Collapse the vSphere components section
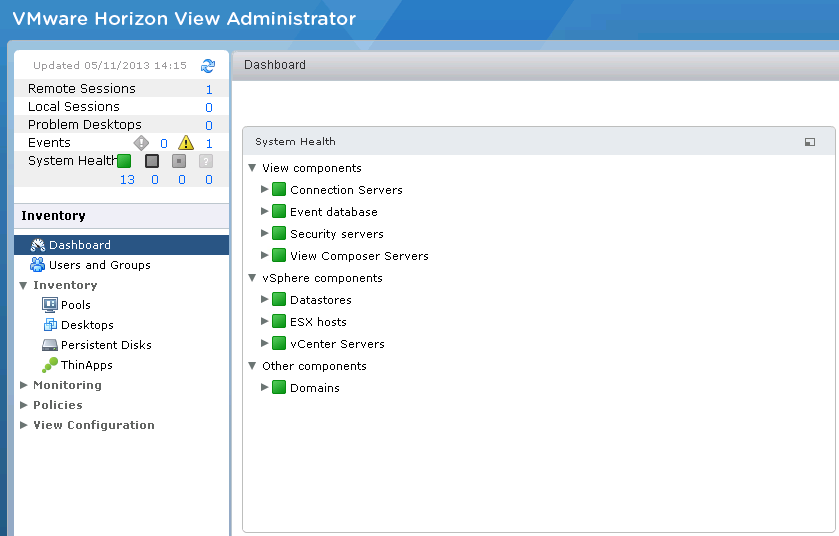Image resolution: width=839 pixels, height=536 pixels. [x=253, y=278]
